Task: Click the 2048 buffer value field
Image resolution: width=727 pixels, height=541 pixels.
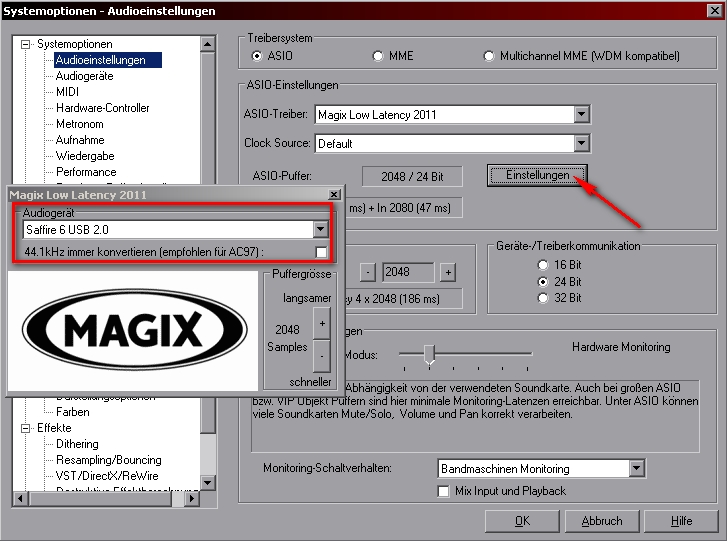Action: click(x=408, y=272)
